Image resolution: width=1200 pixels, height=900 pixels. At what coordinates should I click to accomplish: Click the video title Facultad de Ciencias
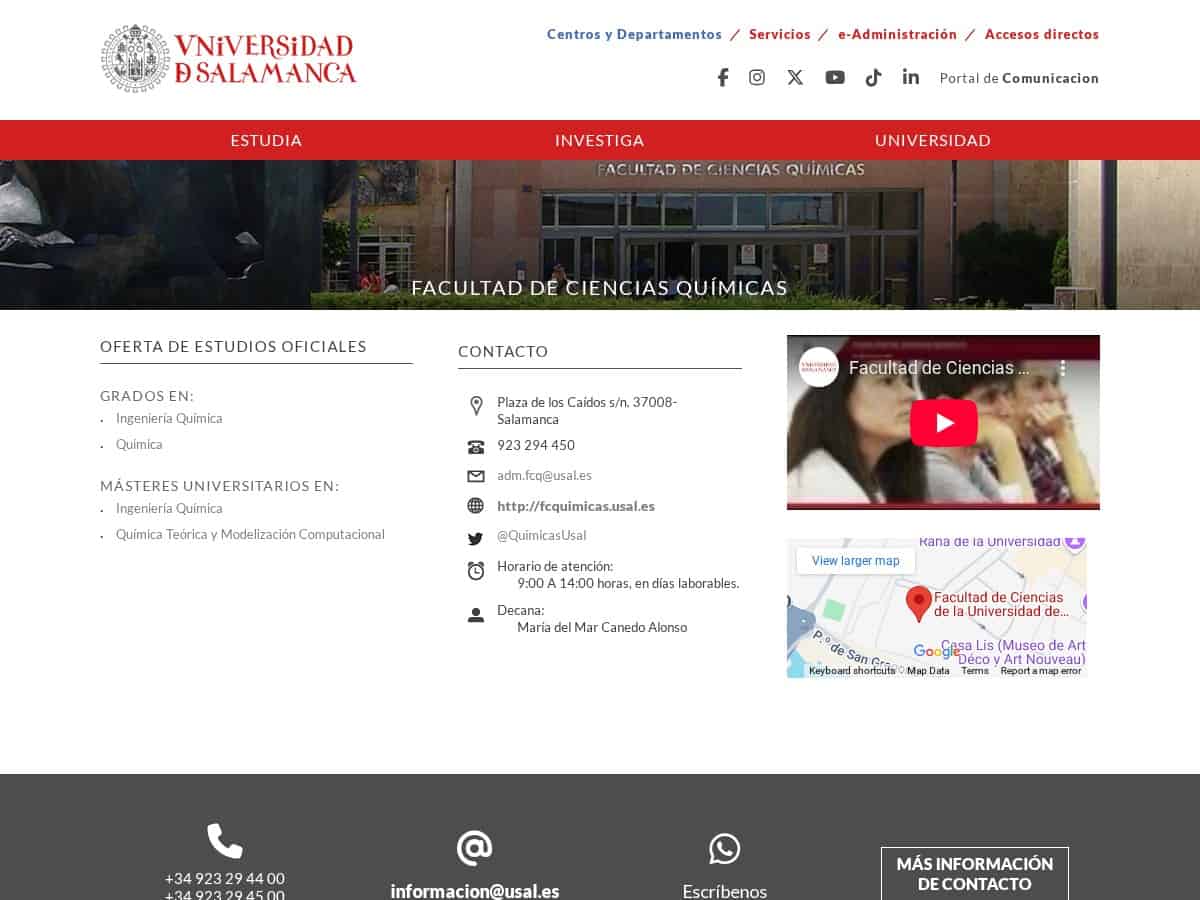coord(939,368)
